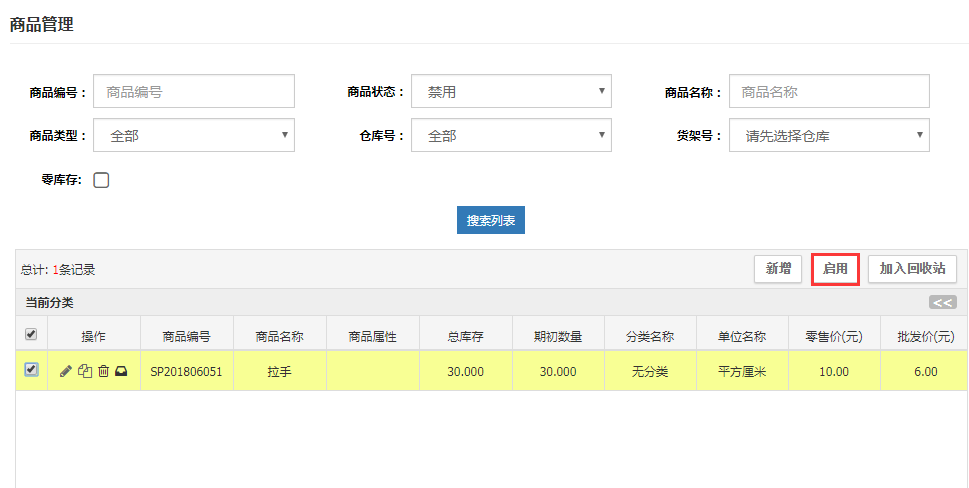Expand the 商品类型 dropdown

[194, 135]
